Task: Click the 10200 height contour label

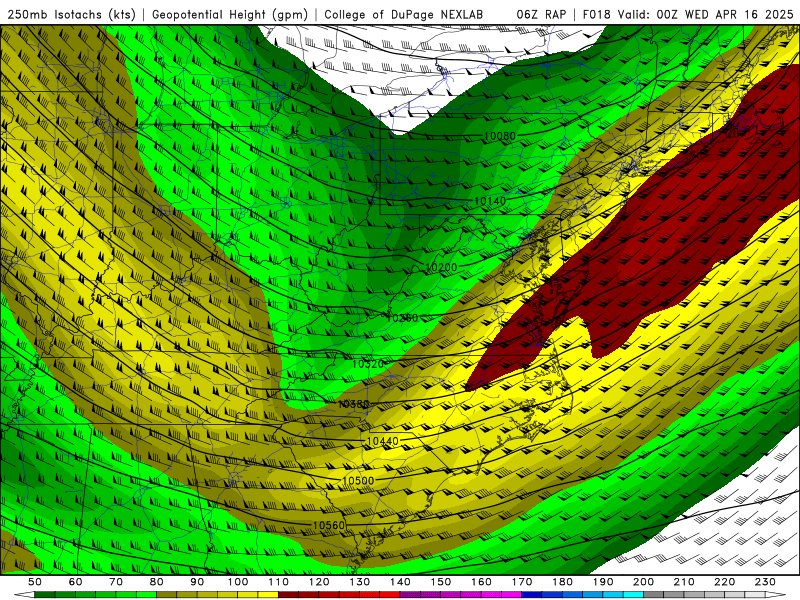Action: [x=441, y=267]
